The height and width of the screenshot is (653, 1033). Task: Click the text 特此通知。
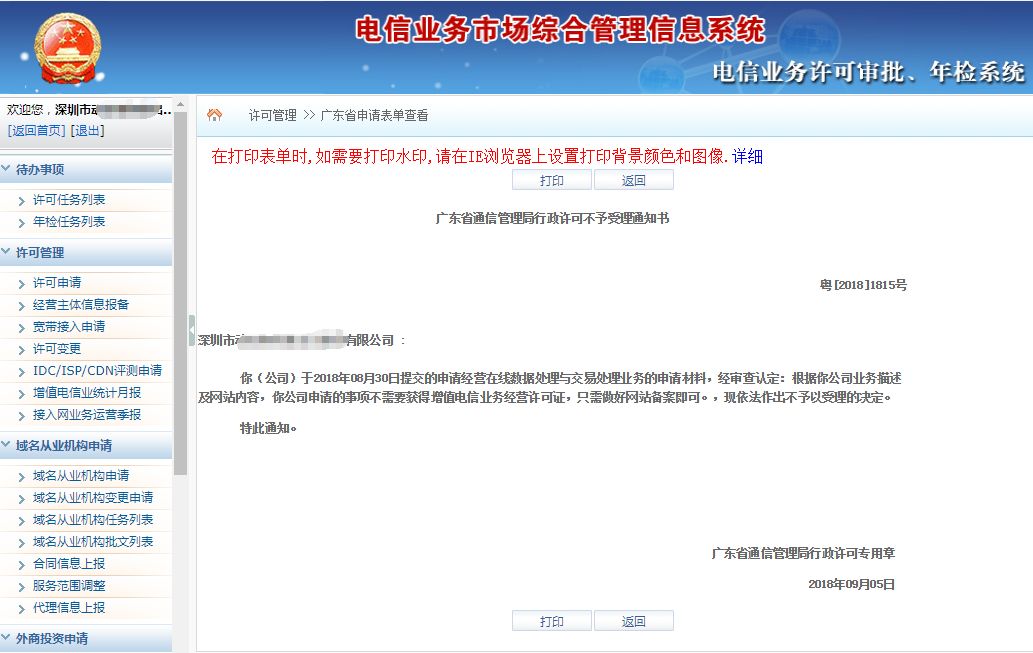pyautogui.click(x=268, y=428)
